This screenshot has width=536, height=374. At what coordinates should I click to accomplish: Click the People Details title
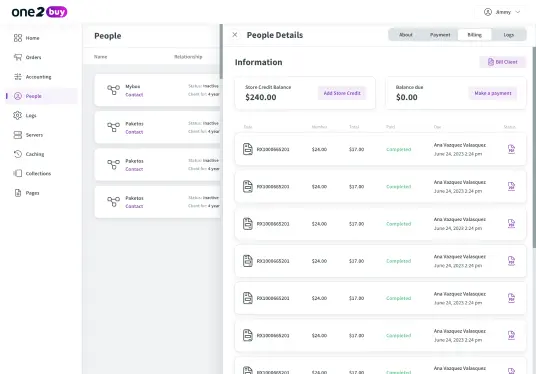point(275,35)
